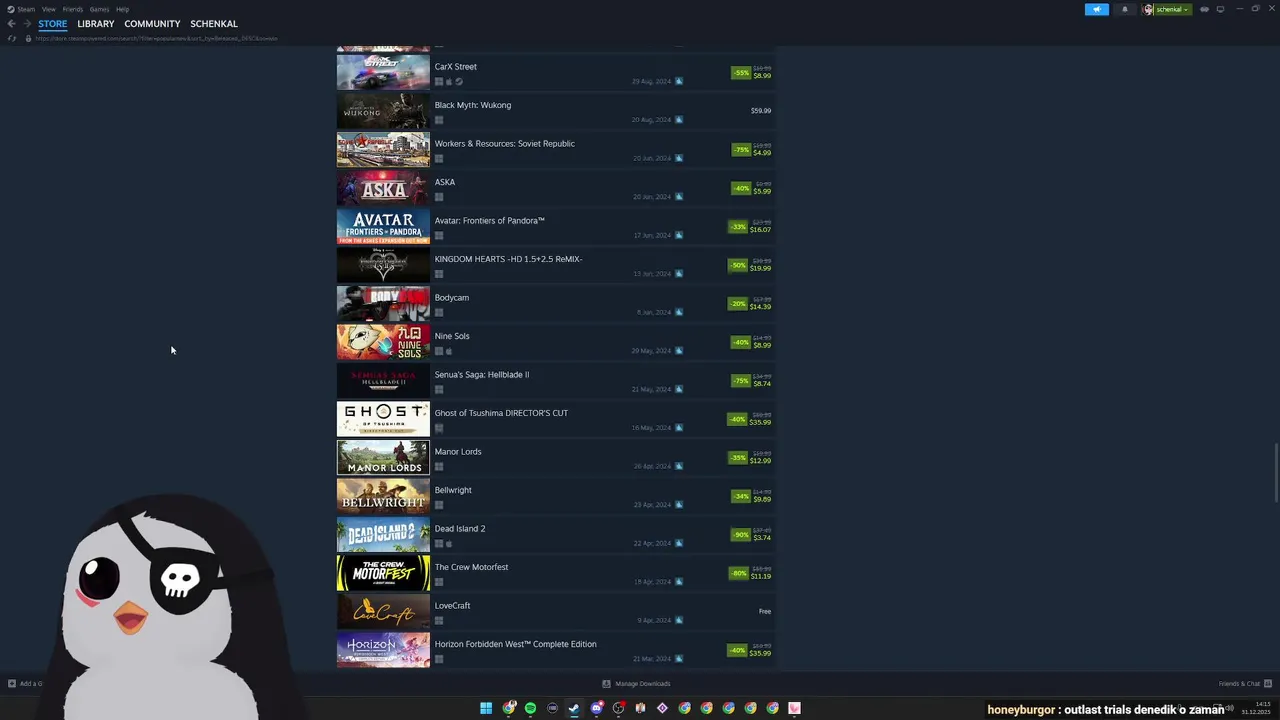Click the Manage Downloads icon
1280x720 pixels.
(x=606, y=684)
